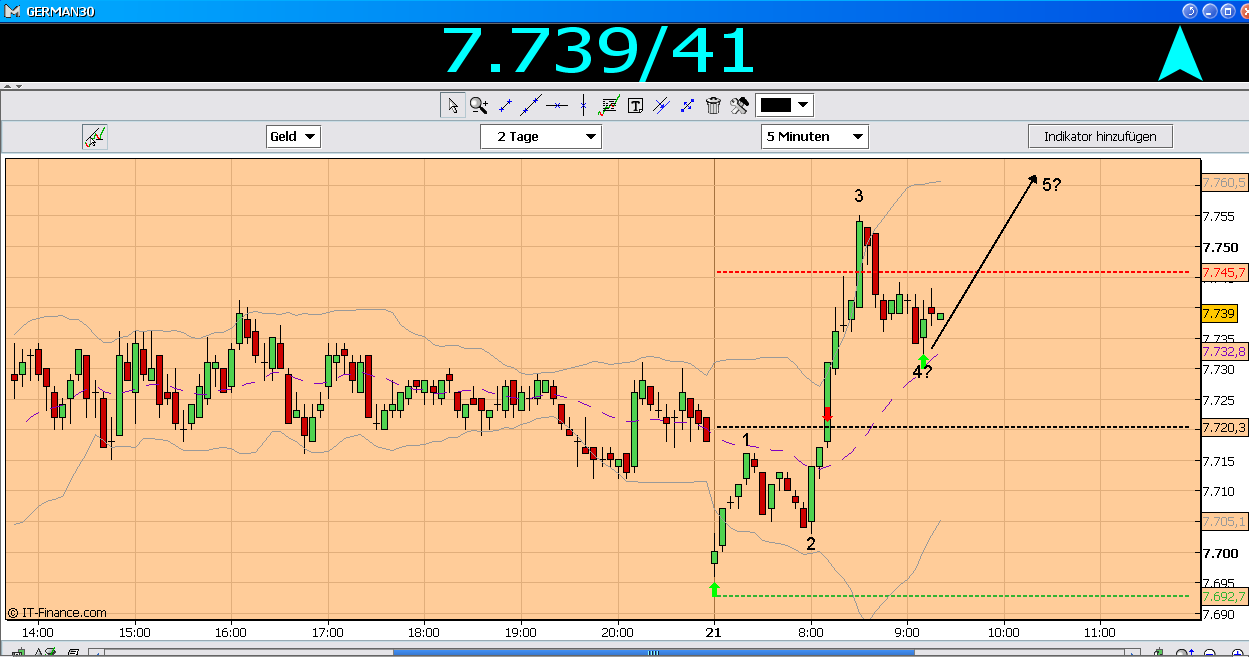Click the 7.745,7 red level label
Screen dimensions: 1249x657
[1224, 272]
